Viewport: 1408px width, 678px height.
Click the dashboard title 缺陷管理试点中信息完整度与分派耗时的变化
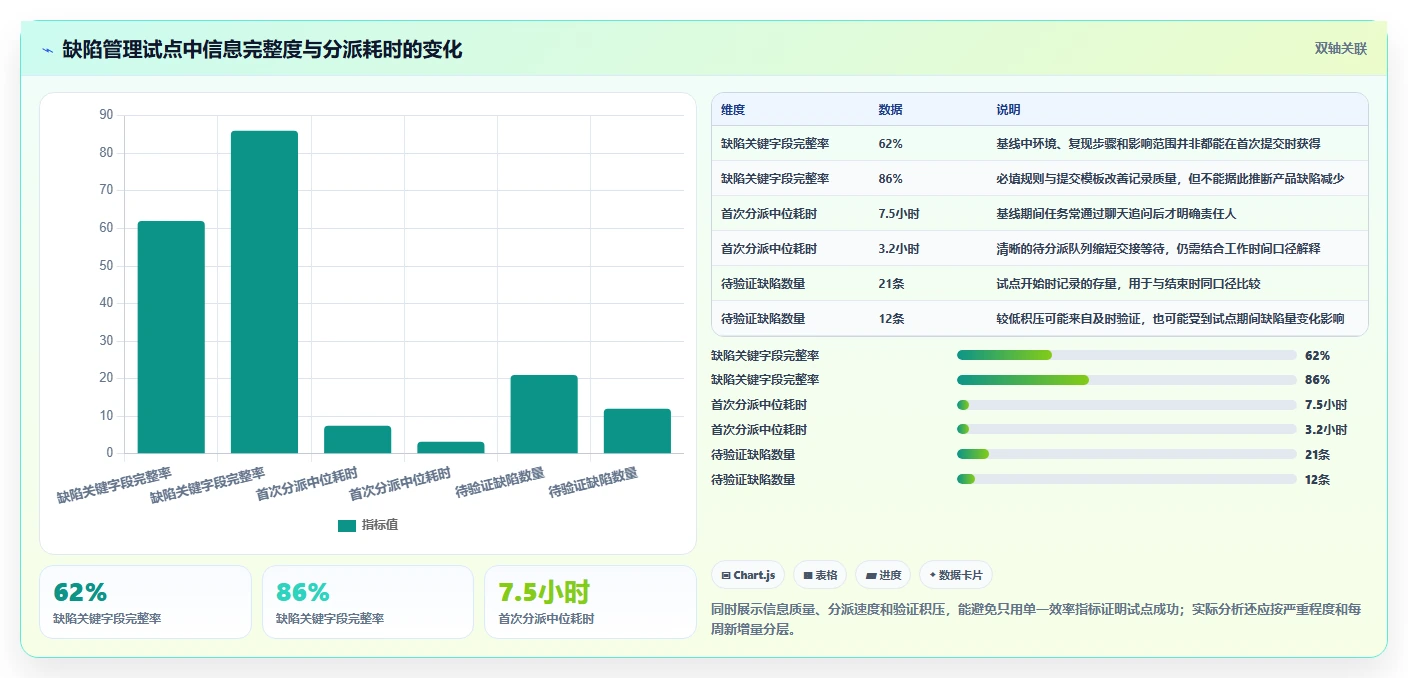[262, 50]
